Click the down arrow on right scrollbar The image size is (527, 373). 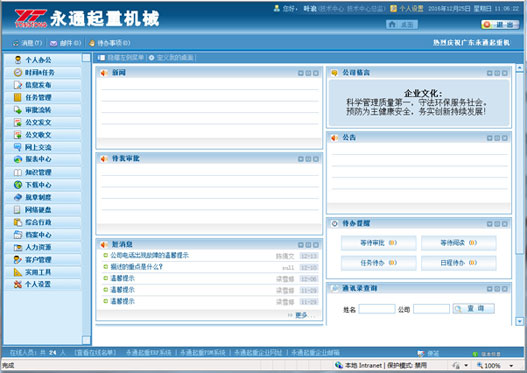[519, 322]
